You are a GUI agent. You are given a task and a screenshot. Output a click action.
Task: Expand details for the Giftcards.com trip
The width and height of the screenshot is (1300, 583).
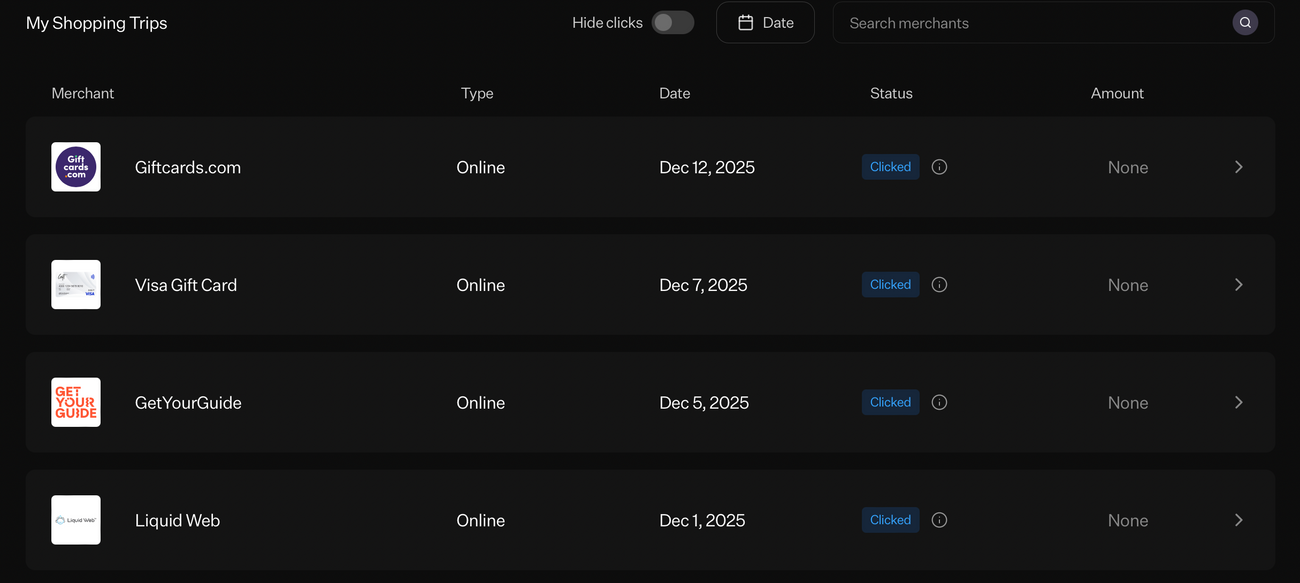click(1238, 166)
